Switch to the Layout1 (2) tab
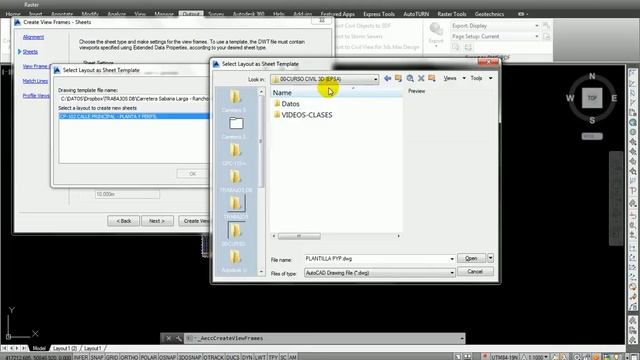The width and height of the screenshot is (640, 360). coord(65,348)
